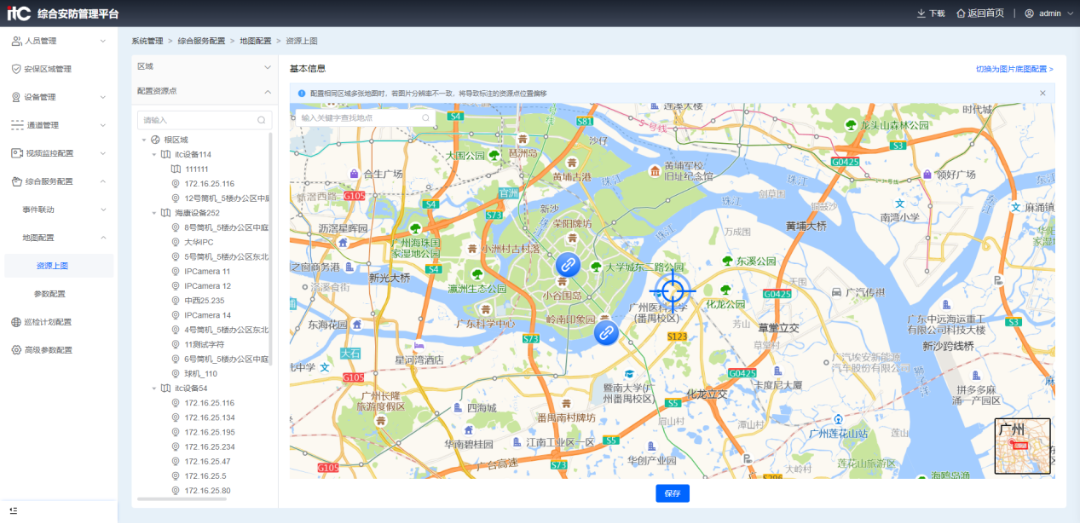Open 参数配置 in the sidebar
This screenshot has width=1080, height=523.
click(50, 294)
